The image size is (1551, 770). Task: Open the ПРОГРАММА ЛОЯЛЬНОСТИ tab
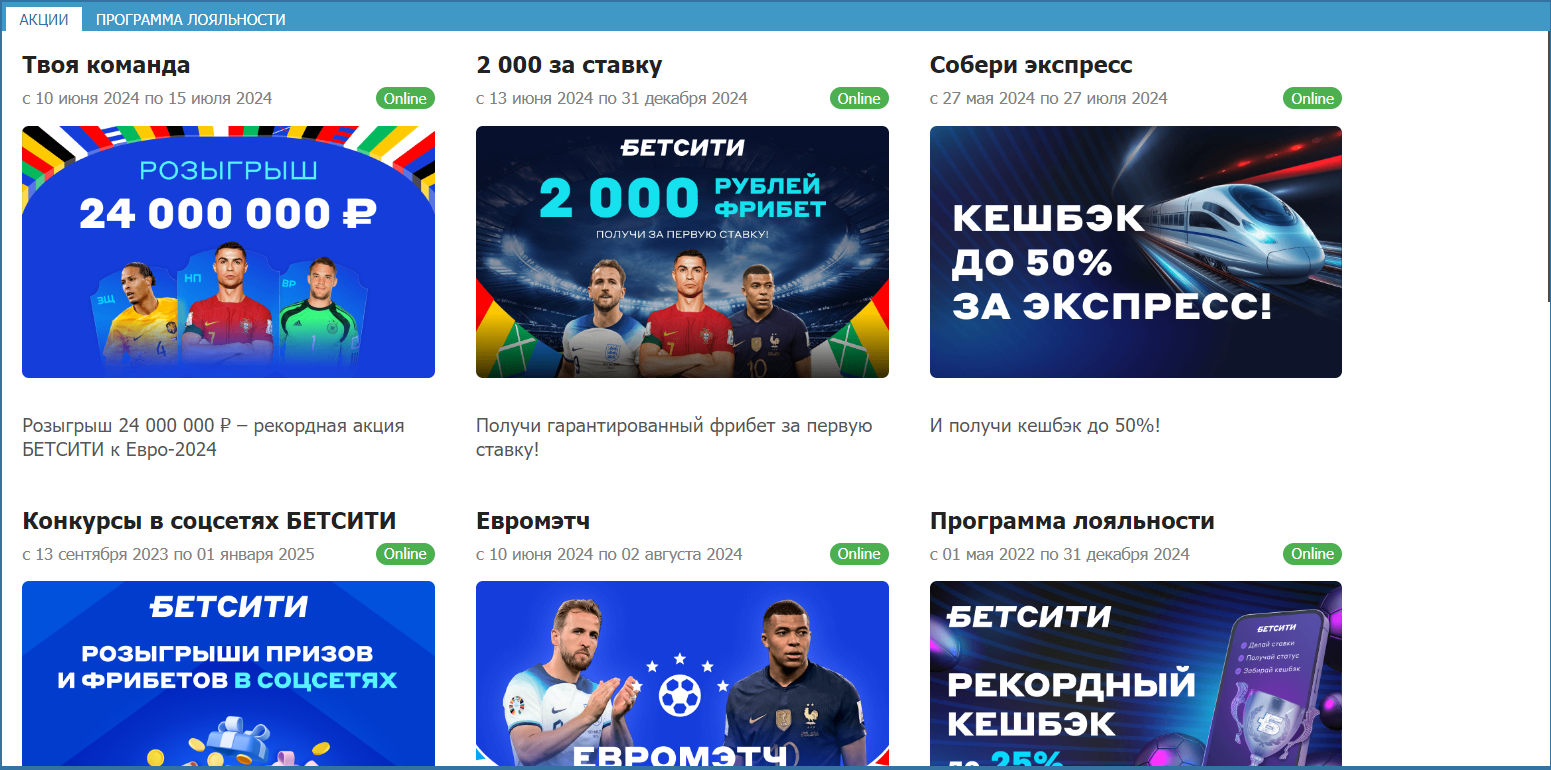pyautogui.click(x=190, y=19)
